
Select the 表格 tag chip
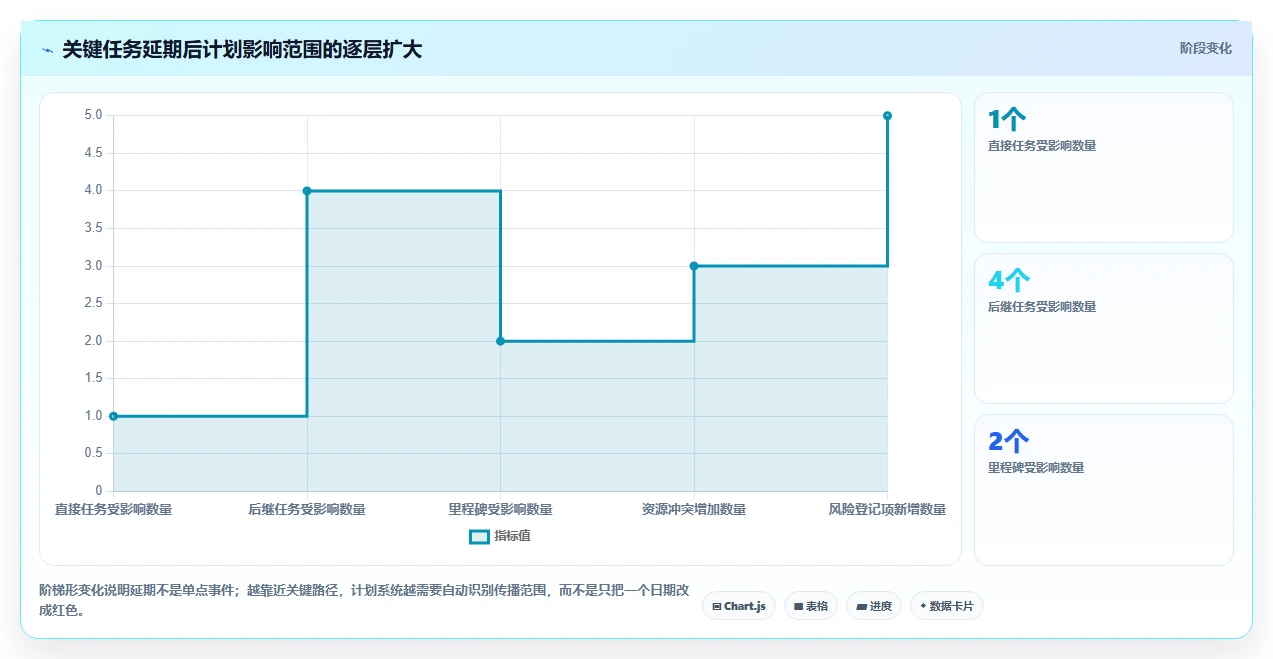click(x=811, y=606)
